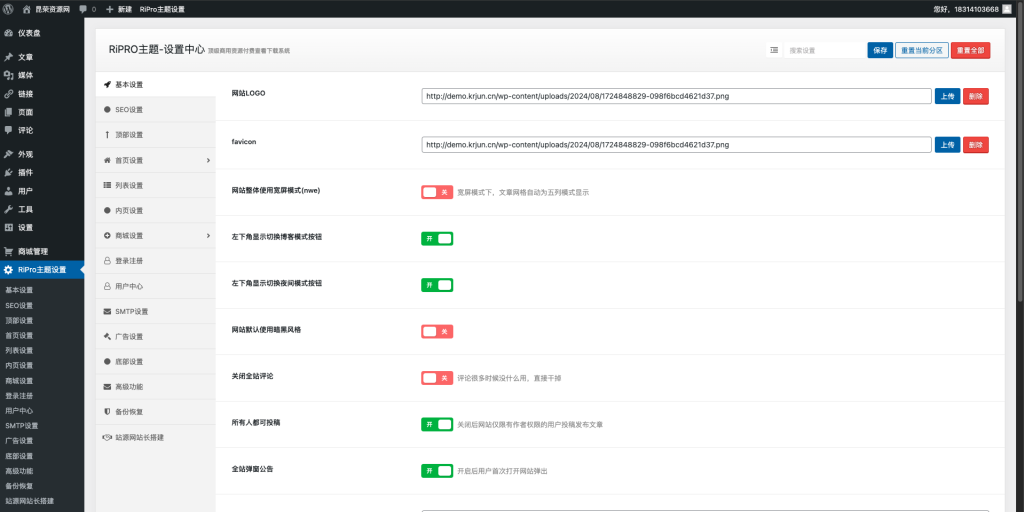Click the expand-all list icon beside search
This screenshot has height=512, width=1024.
click(774, 50)
